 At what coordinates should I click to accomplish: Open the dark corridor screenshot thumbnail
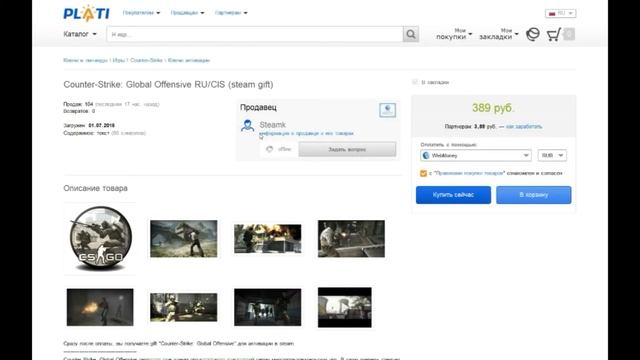(x=267, y=307)
